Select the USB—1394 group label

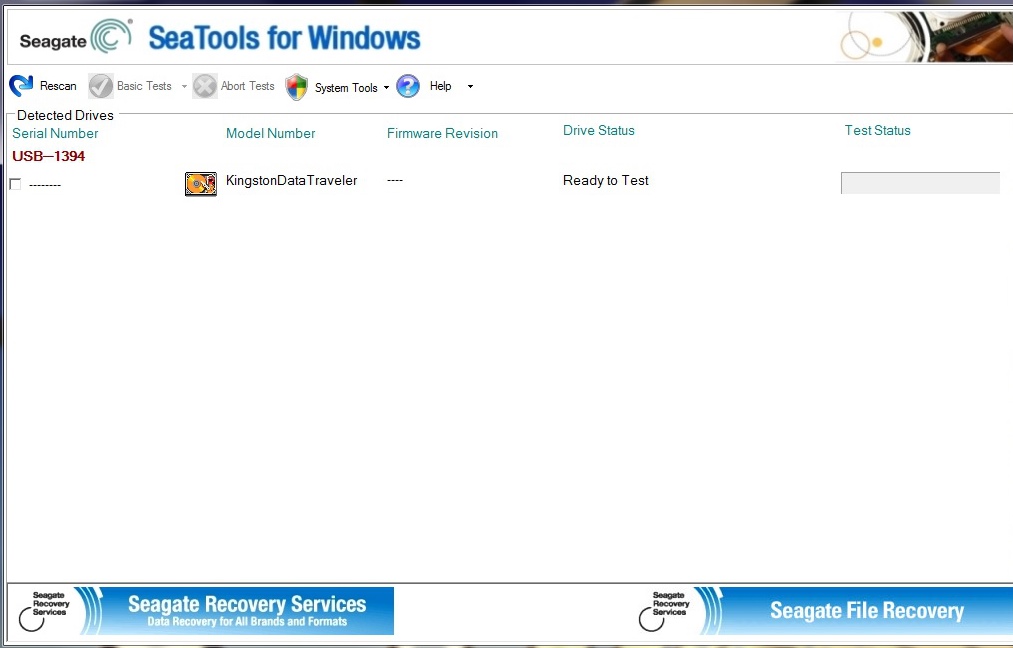(x=48, y=156)
